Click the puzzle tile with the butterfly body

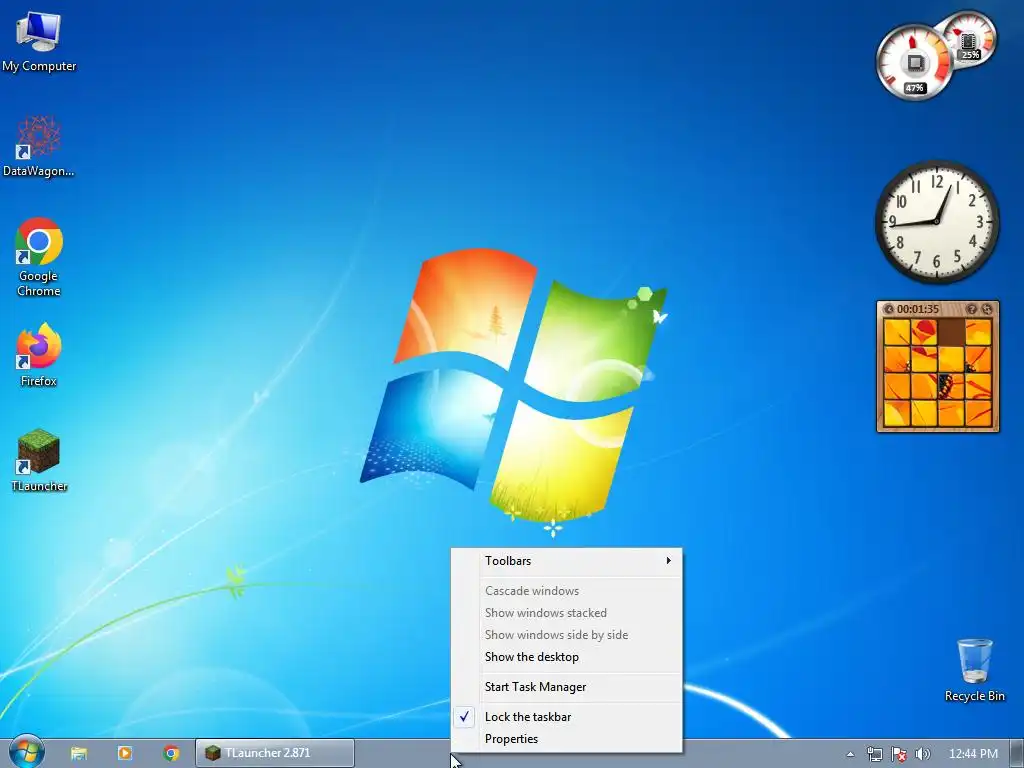pyautogui.click(x=951, y=386)
